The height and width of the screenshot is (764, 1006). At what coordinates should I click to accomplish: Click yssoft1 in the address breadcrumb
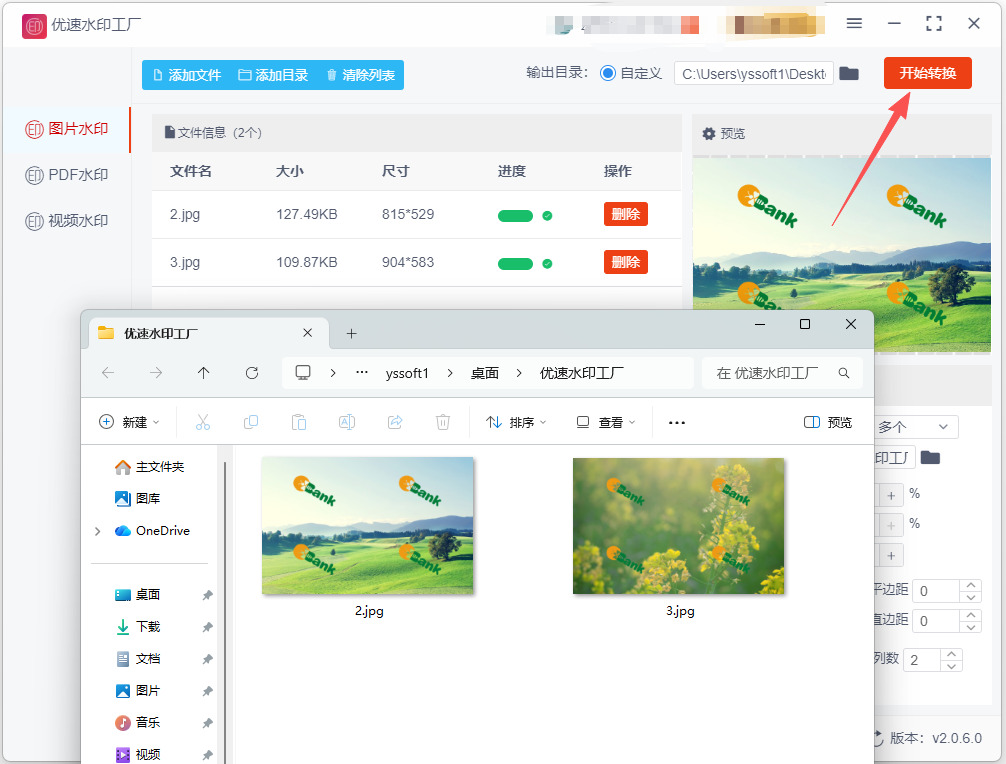click(407, 373)
